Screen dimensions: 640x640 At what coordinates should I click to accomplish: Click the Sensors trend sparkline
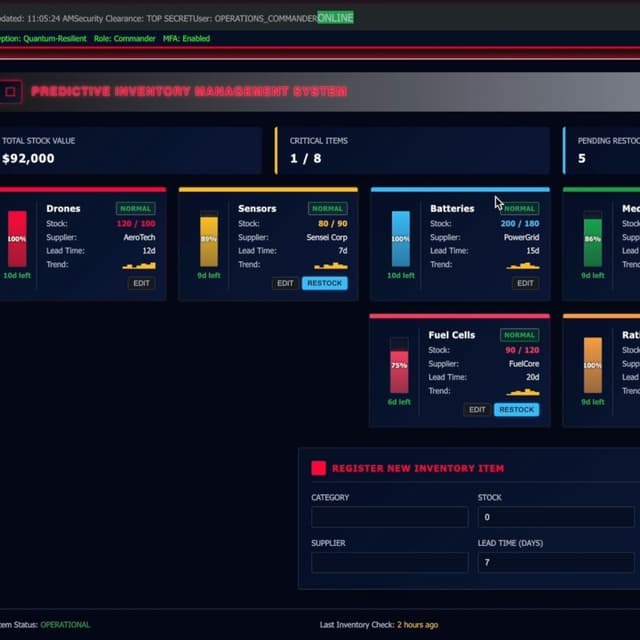tap(331, 266)
